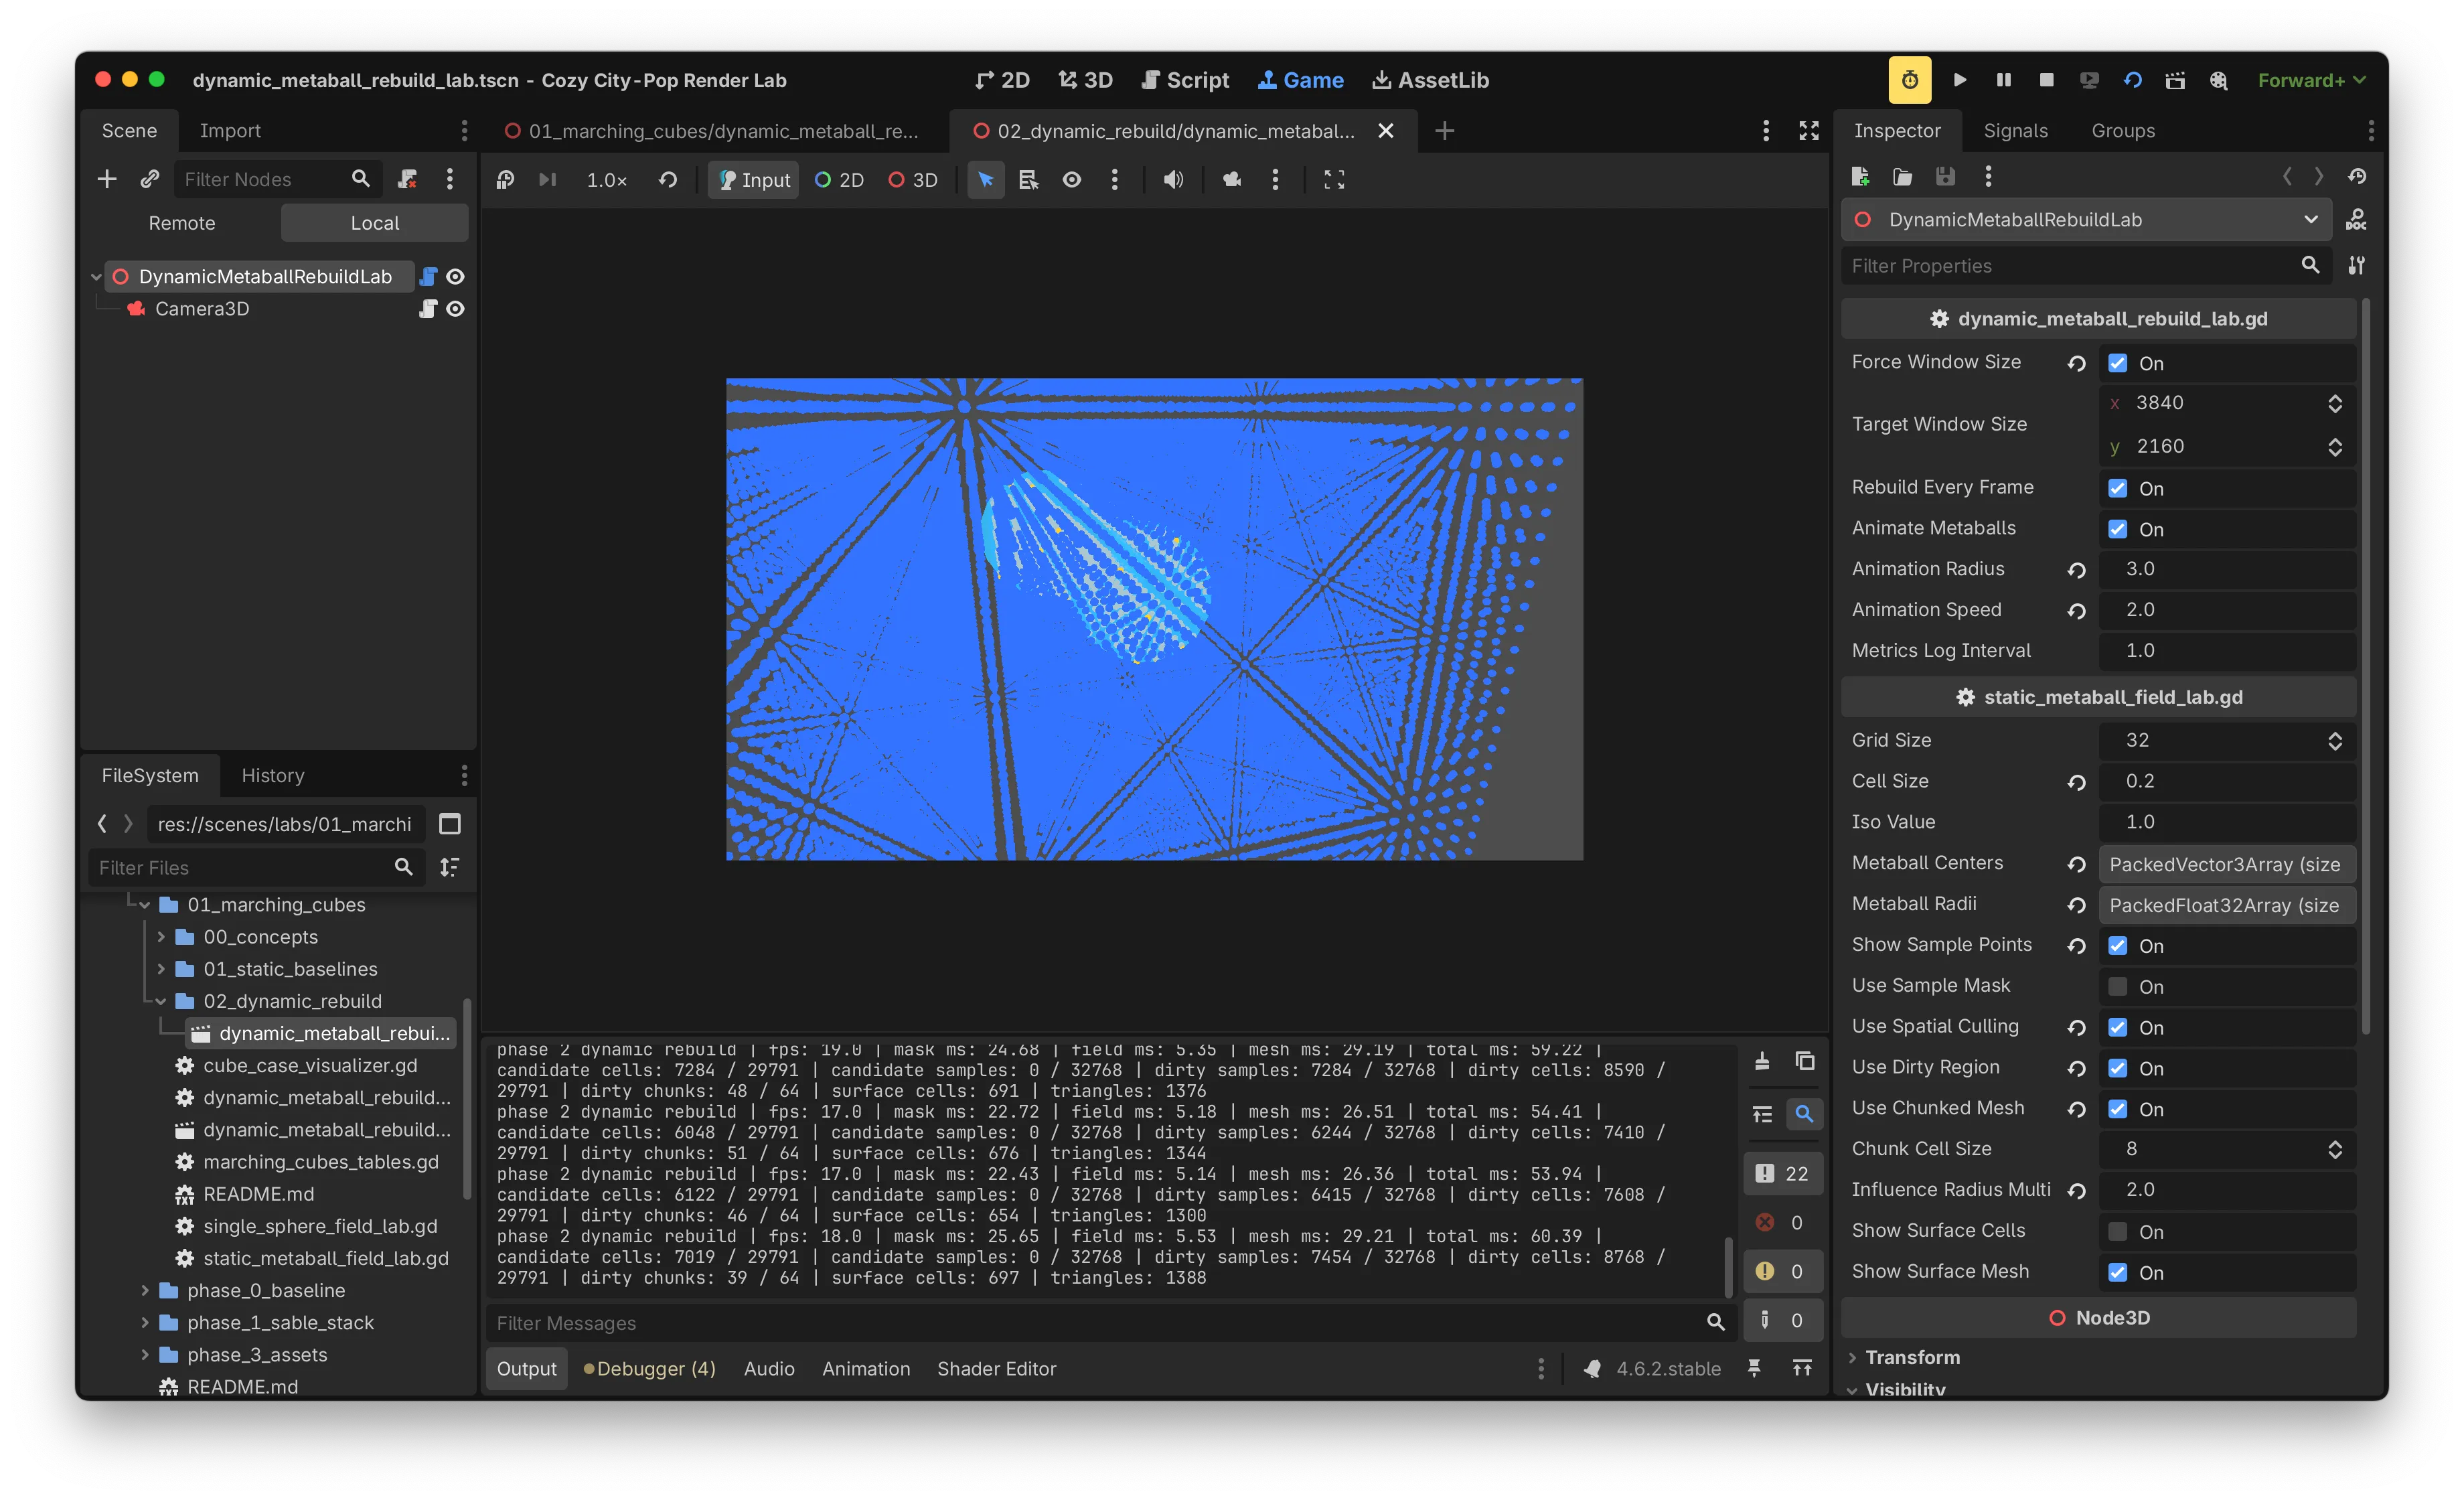The width and height of the screenshot is (2464, 1500).
Task: Disable Animate Metaballs checkbox
Action: pos(2118,529)
